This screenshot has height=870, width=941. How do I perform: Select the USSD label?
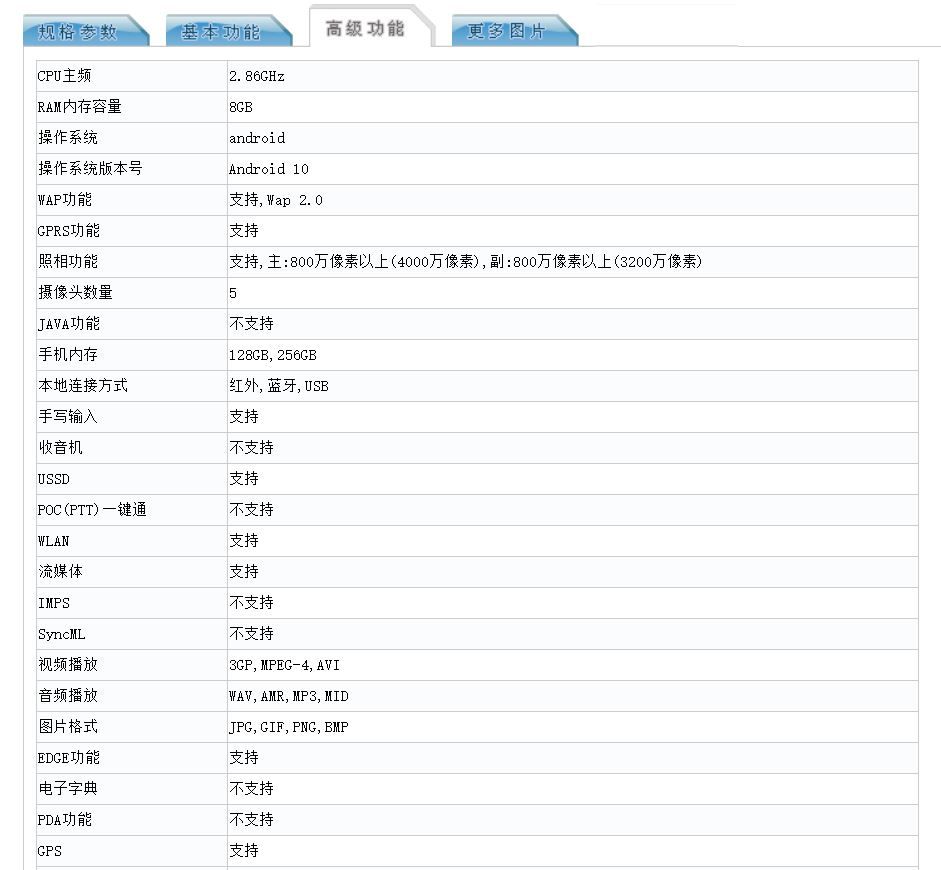pyautogui.click(x=53, y=479)
